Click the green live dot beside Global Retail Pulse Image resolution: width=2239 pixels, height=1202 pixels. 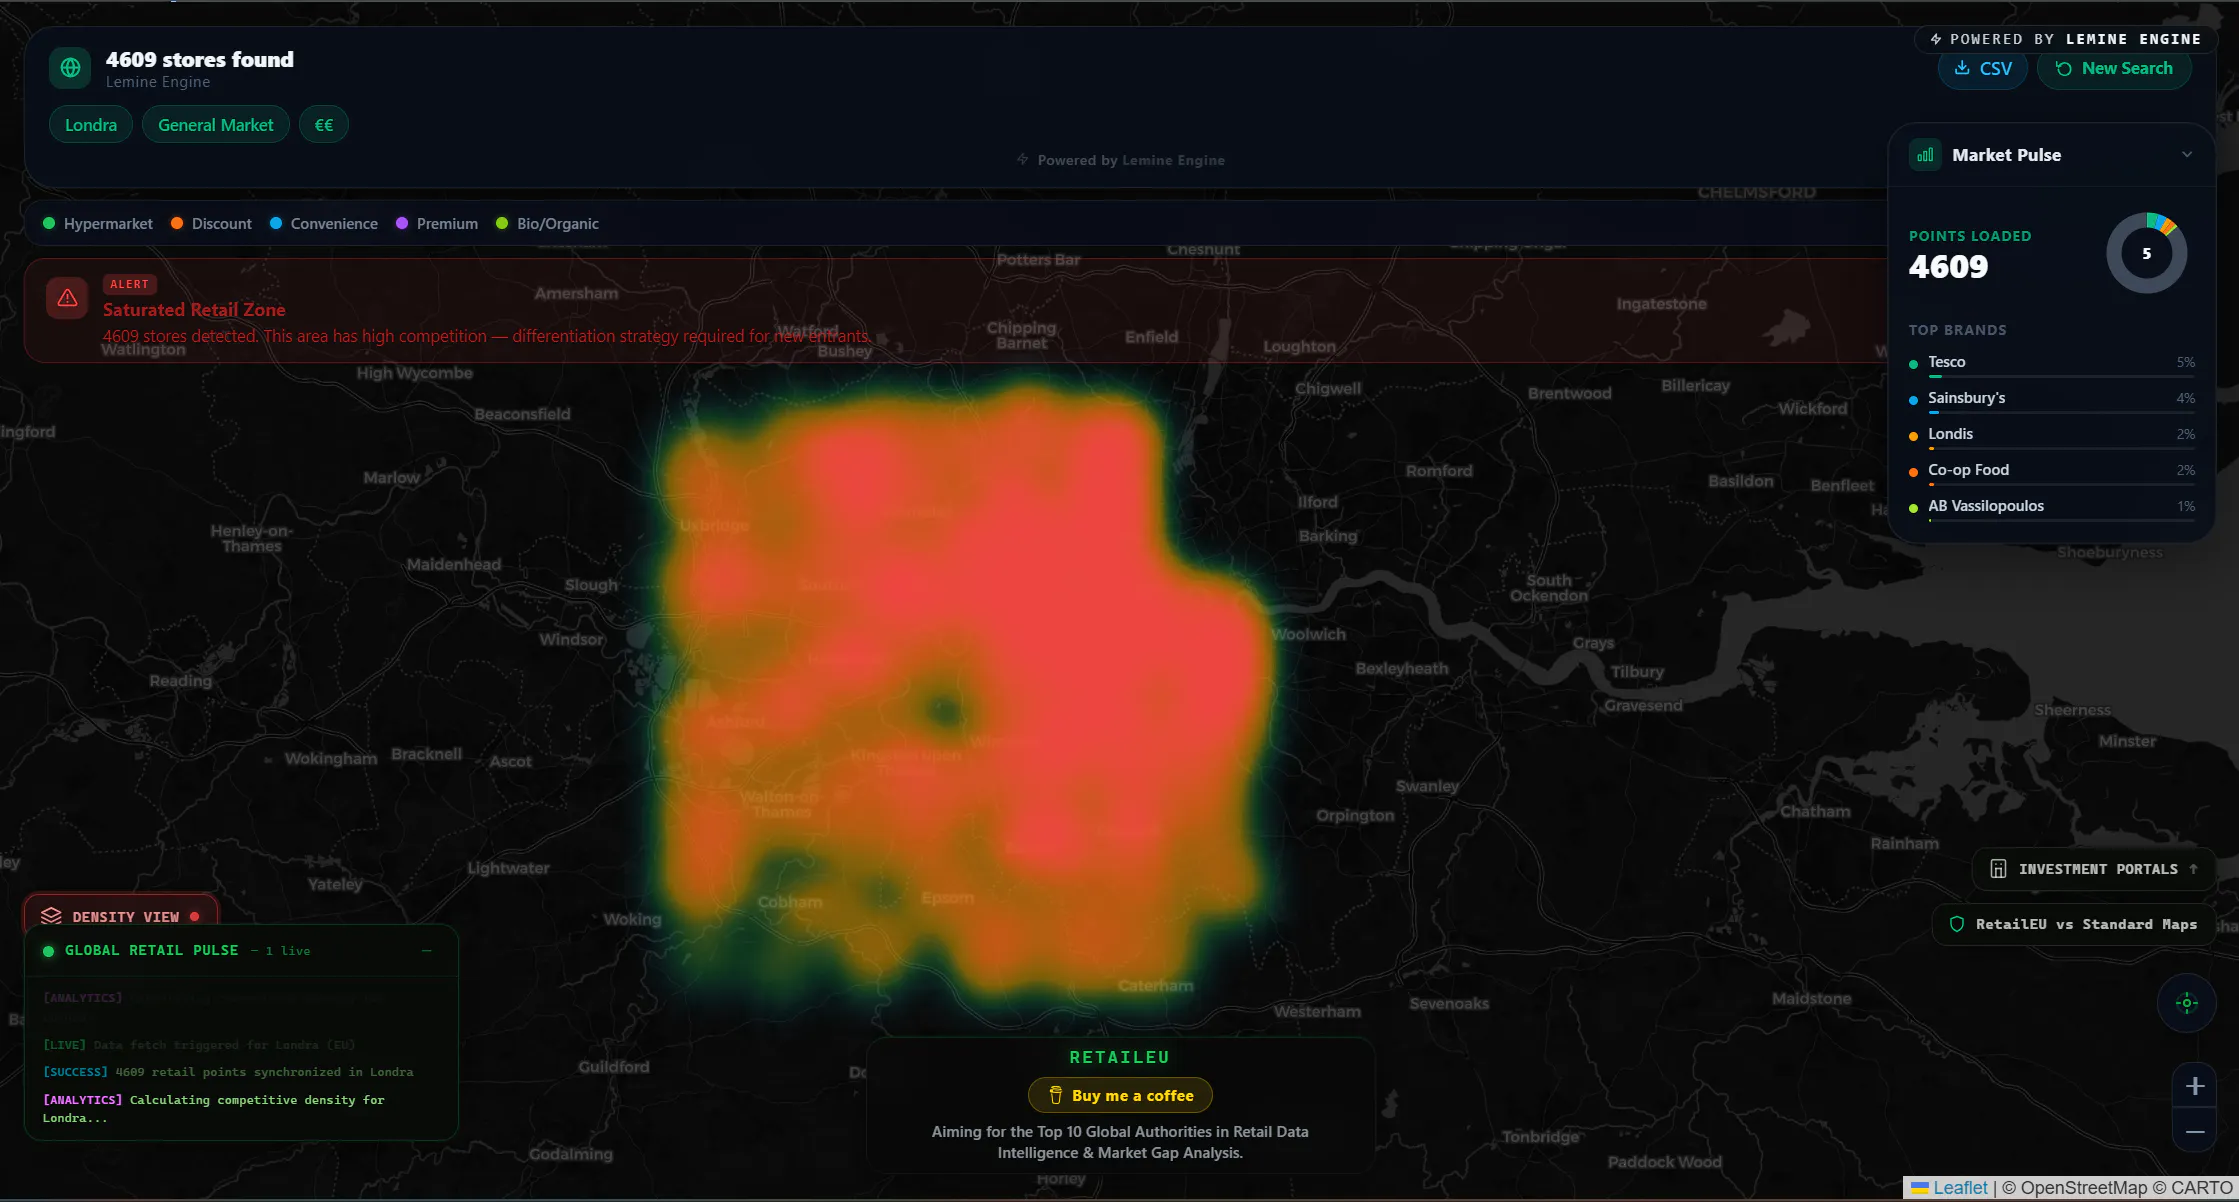coord(48,951)
